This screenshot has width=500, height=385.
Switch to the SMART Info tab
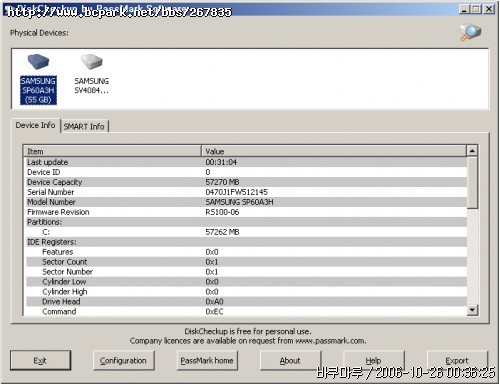click(84, 126)
